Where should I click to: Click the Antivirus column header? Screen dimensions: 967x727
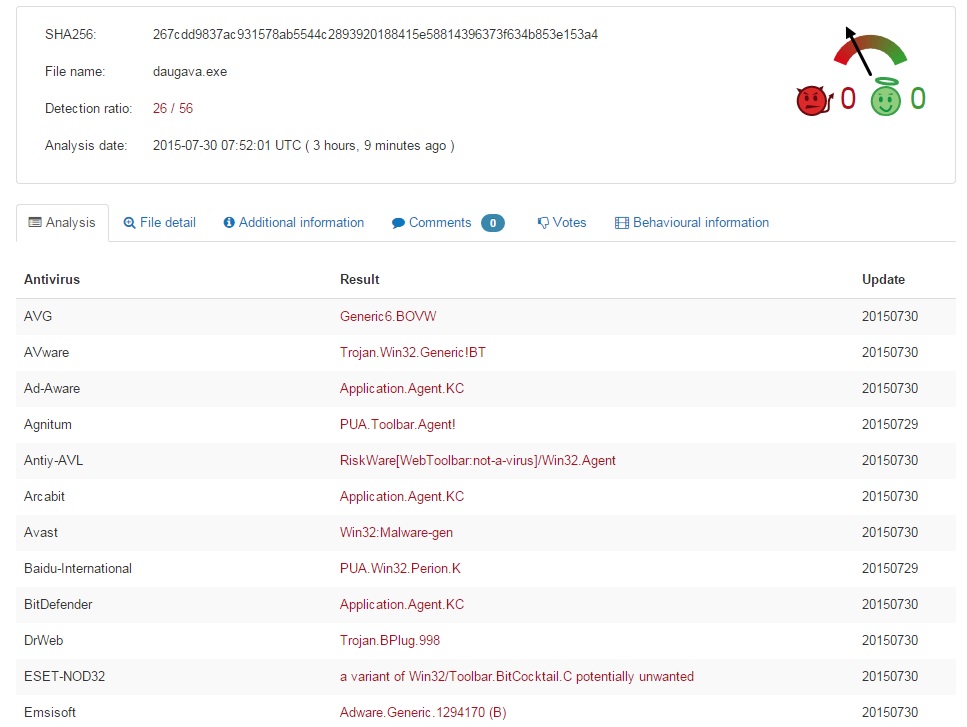pos(52,279)
